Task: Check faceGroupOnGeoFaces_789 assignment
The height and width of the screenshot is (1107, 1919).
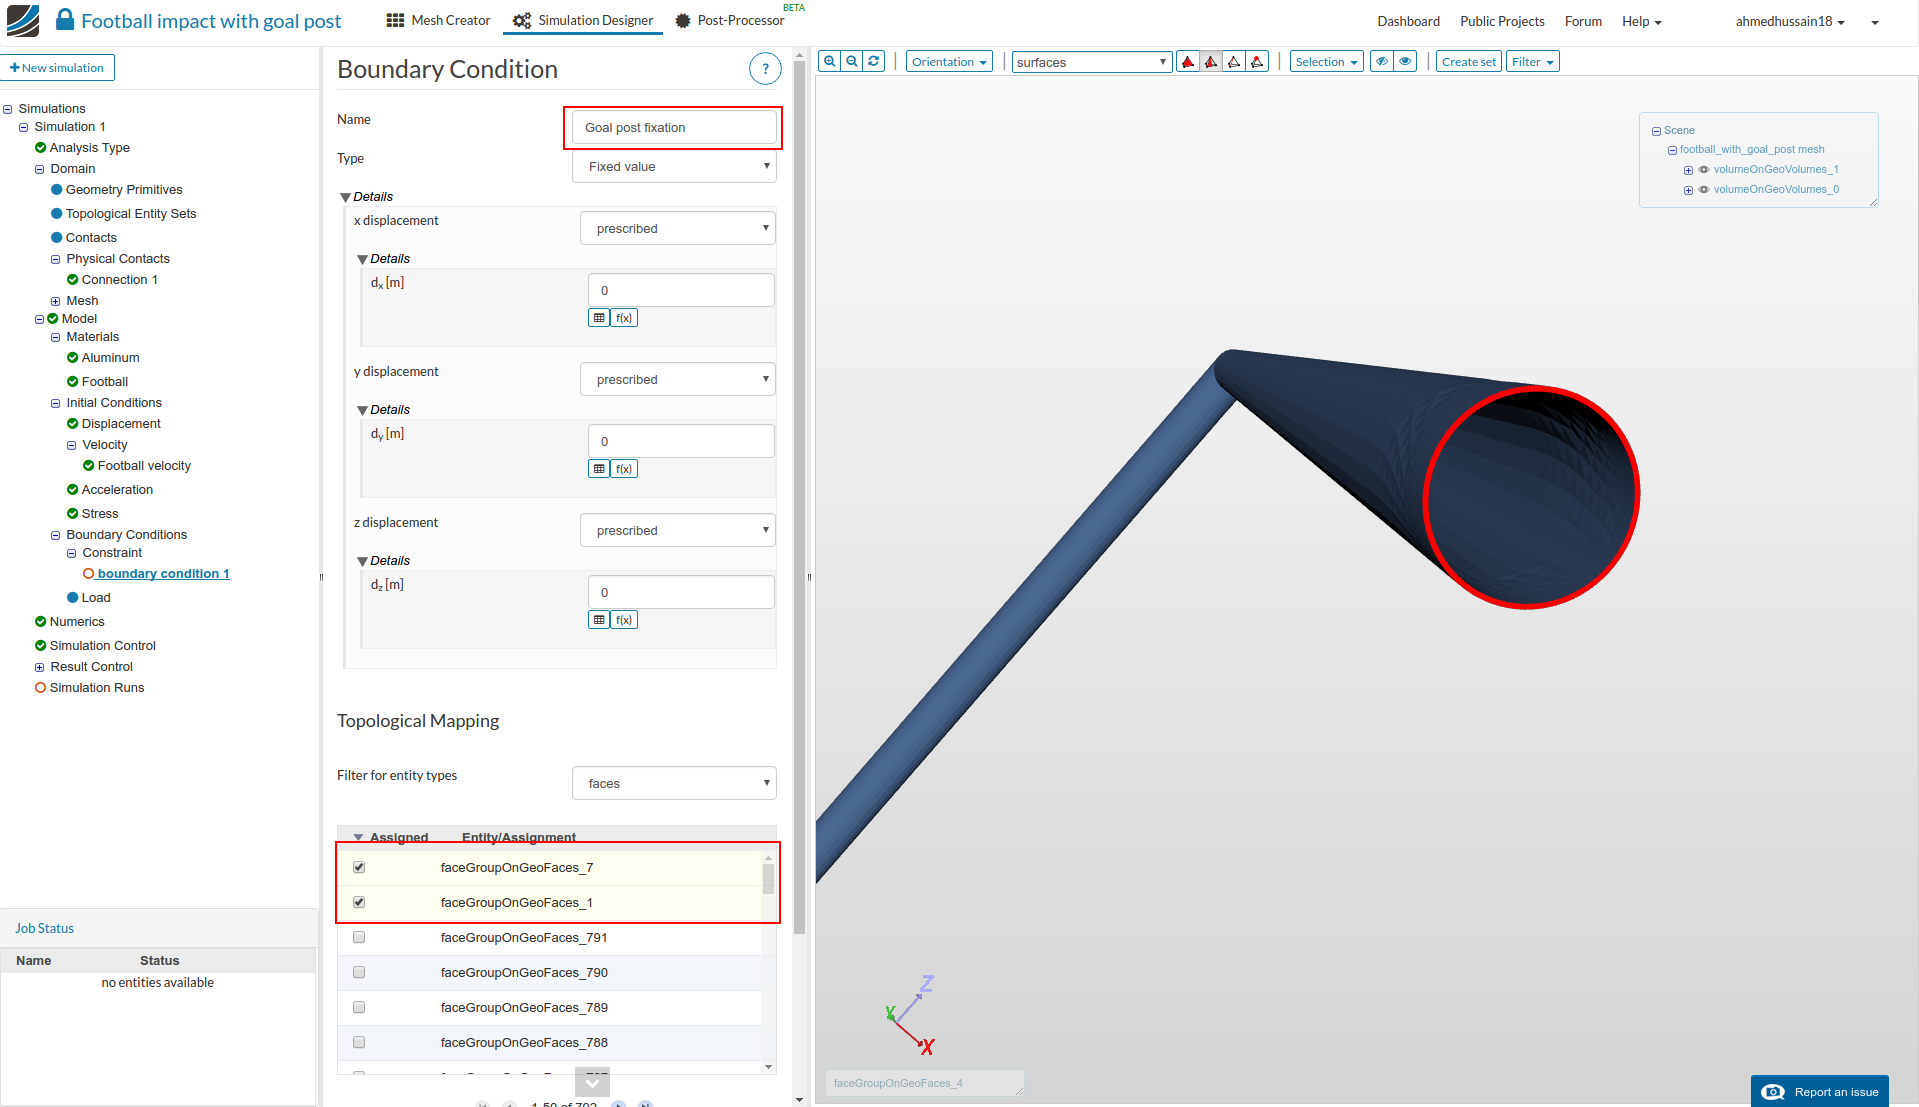Action: (359, 1007)
